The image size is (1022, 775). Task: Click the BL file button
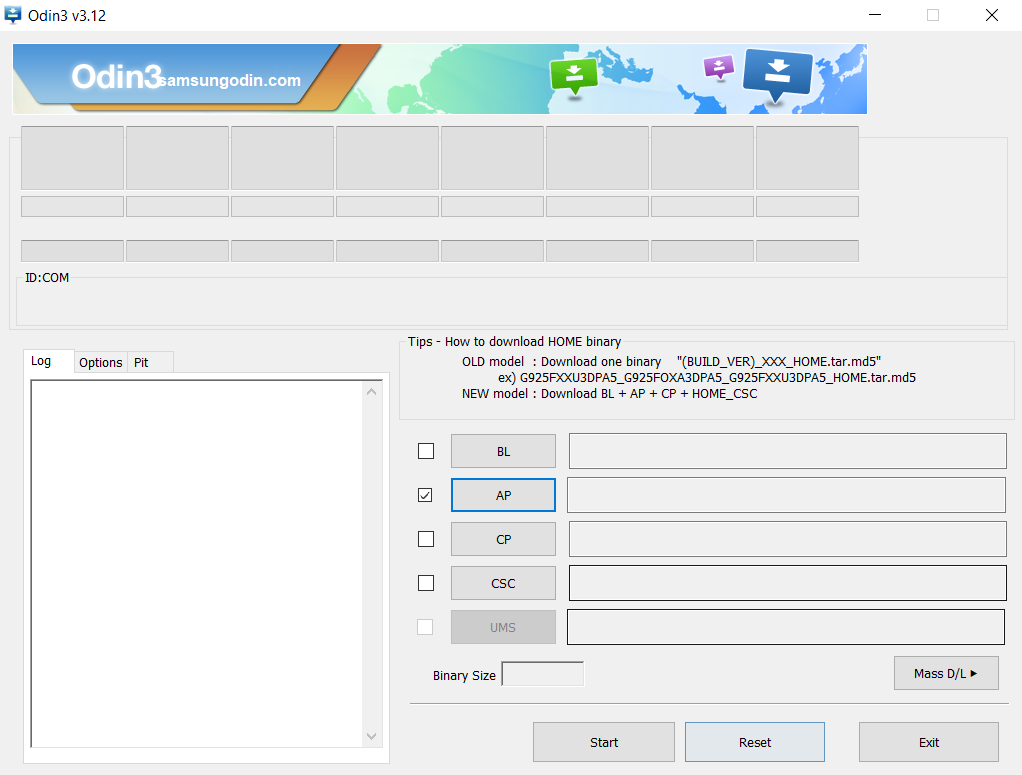503,451
